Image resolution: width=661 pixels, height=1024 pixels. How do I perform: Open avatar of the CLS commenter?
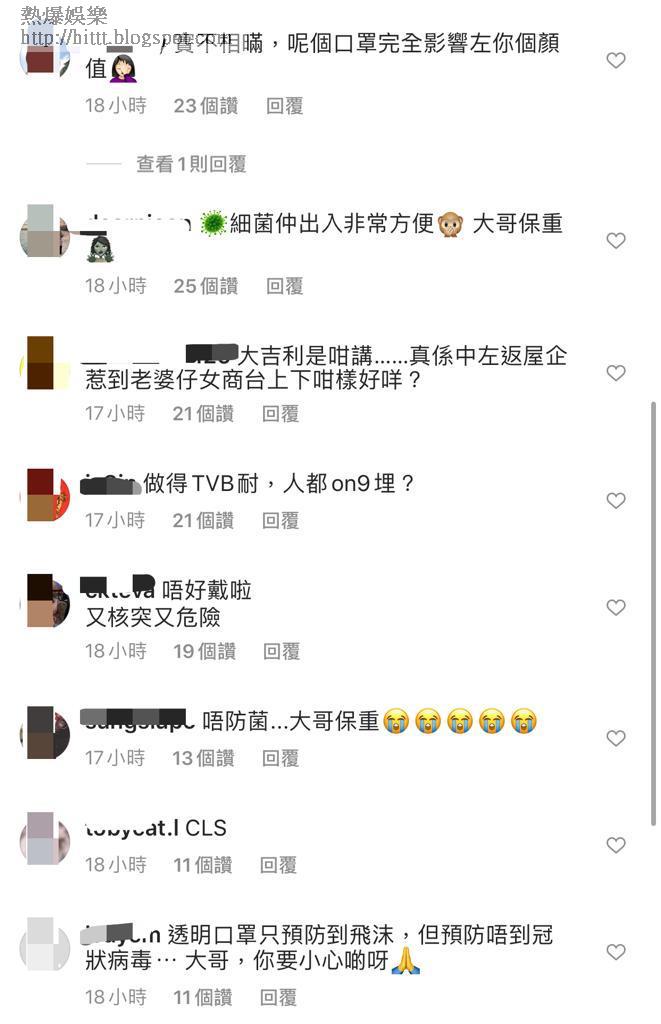point(44,839)
